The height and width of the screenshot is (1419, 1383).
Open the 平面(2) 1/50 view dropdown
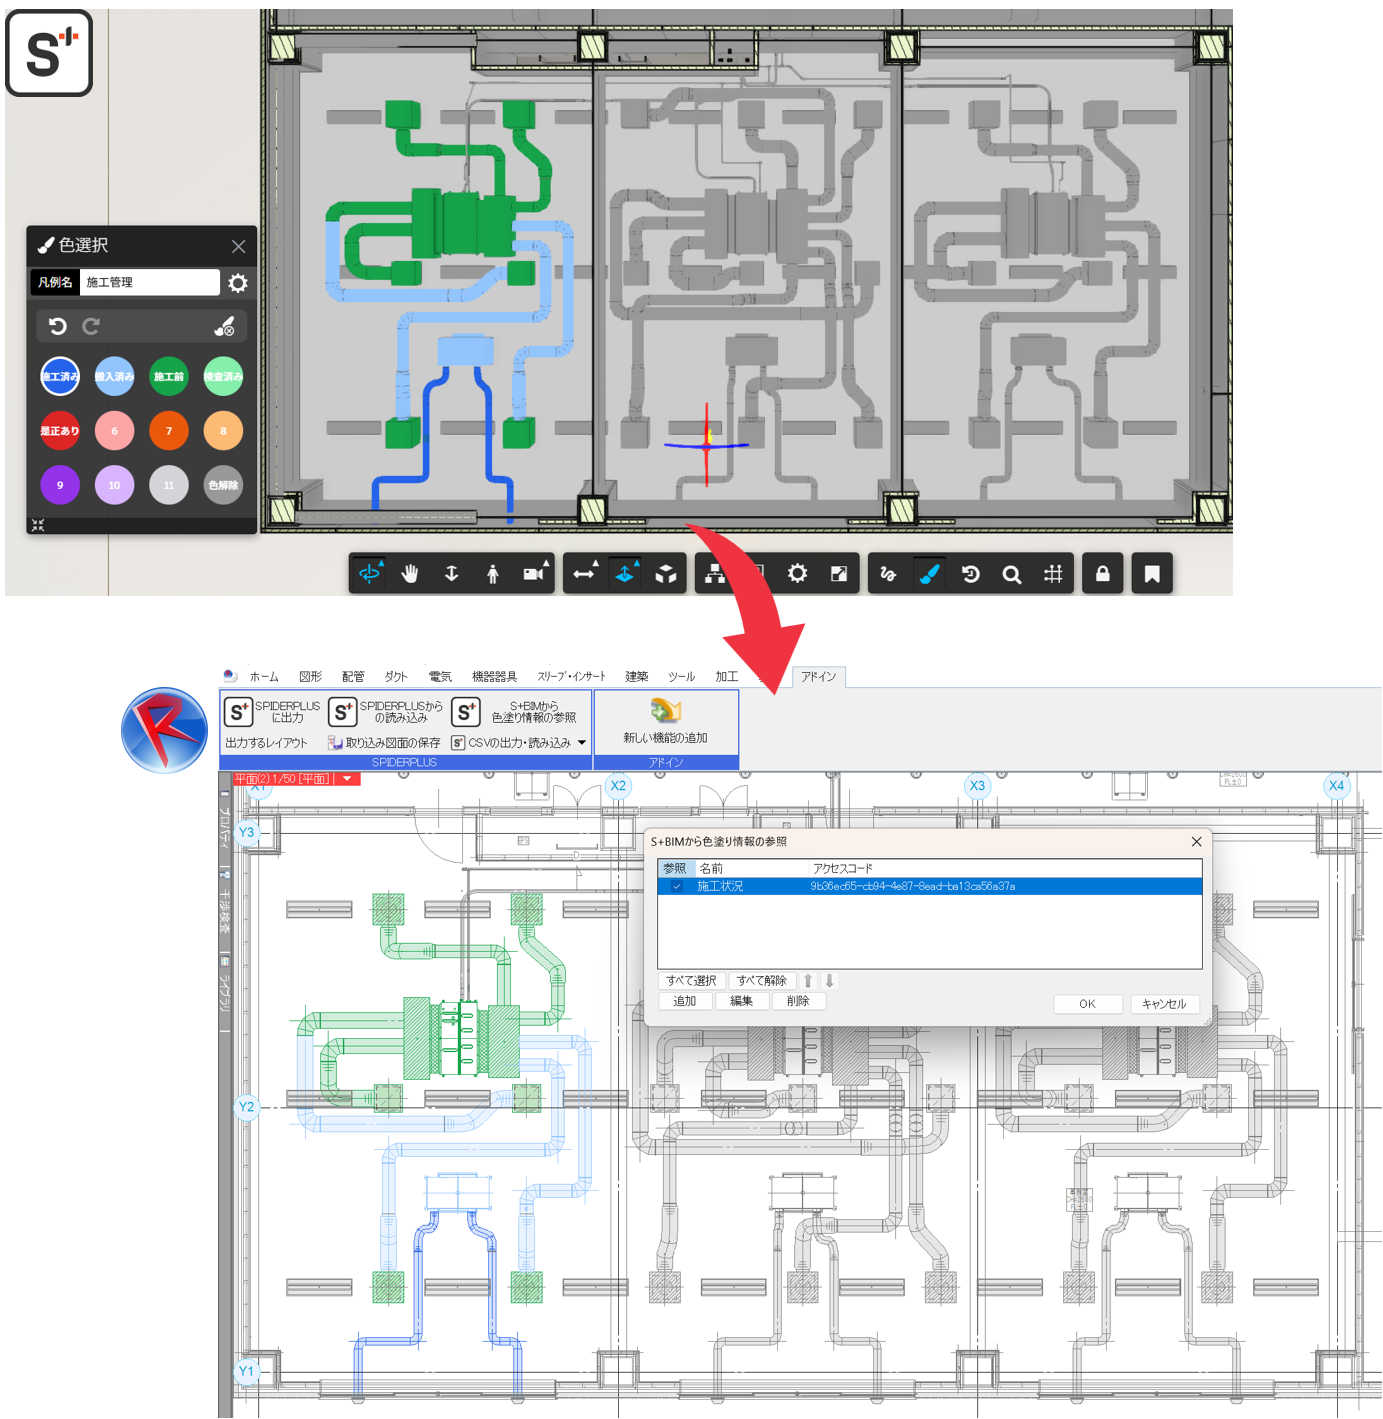click(347, 779)
